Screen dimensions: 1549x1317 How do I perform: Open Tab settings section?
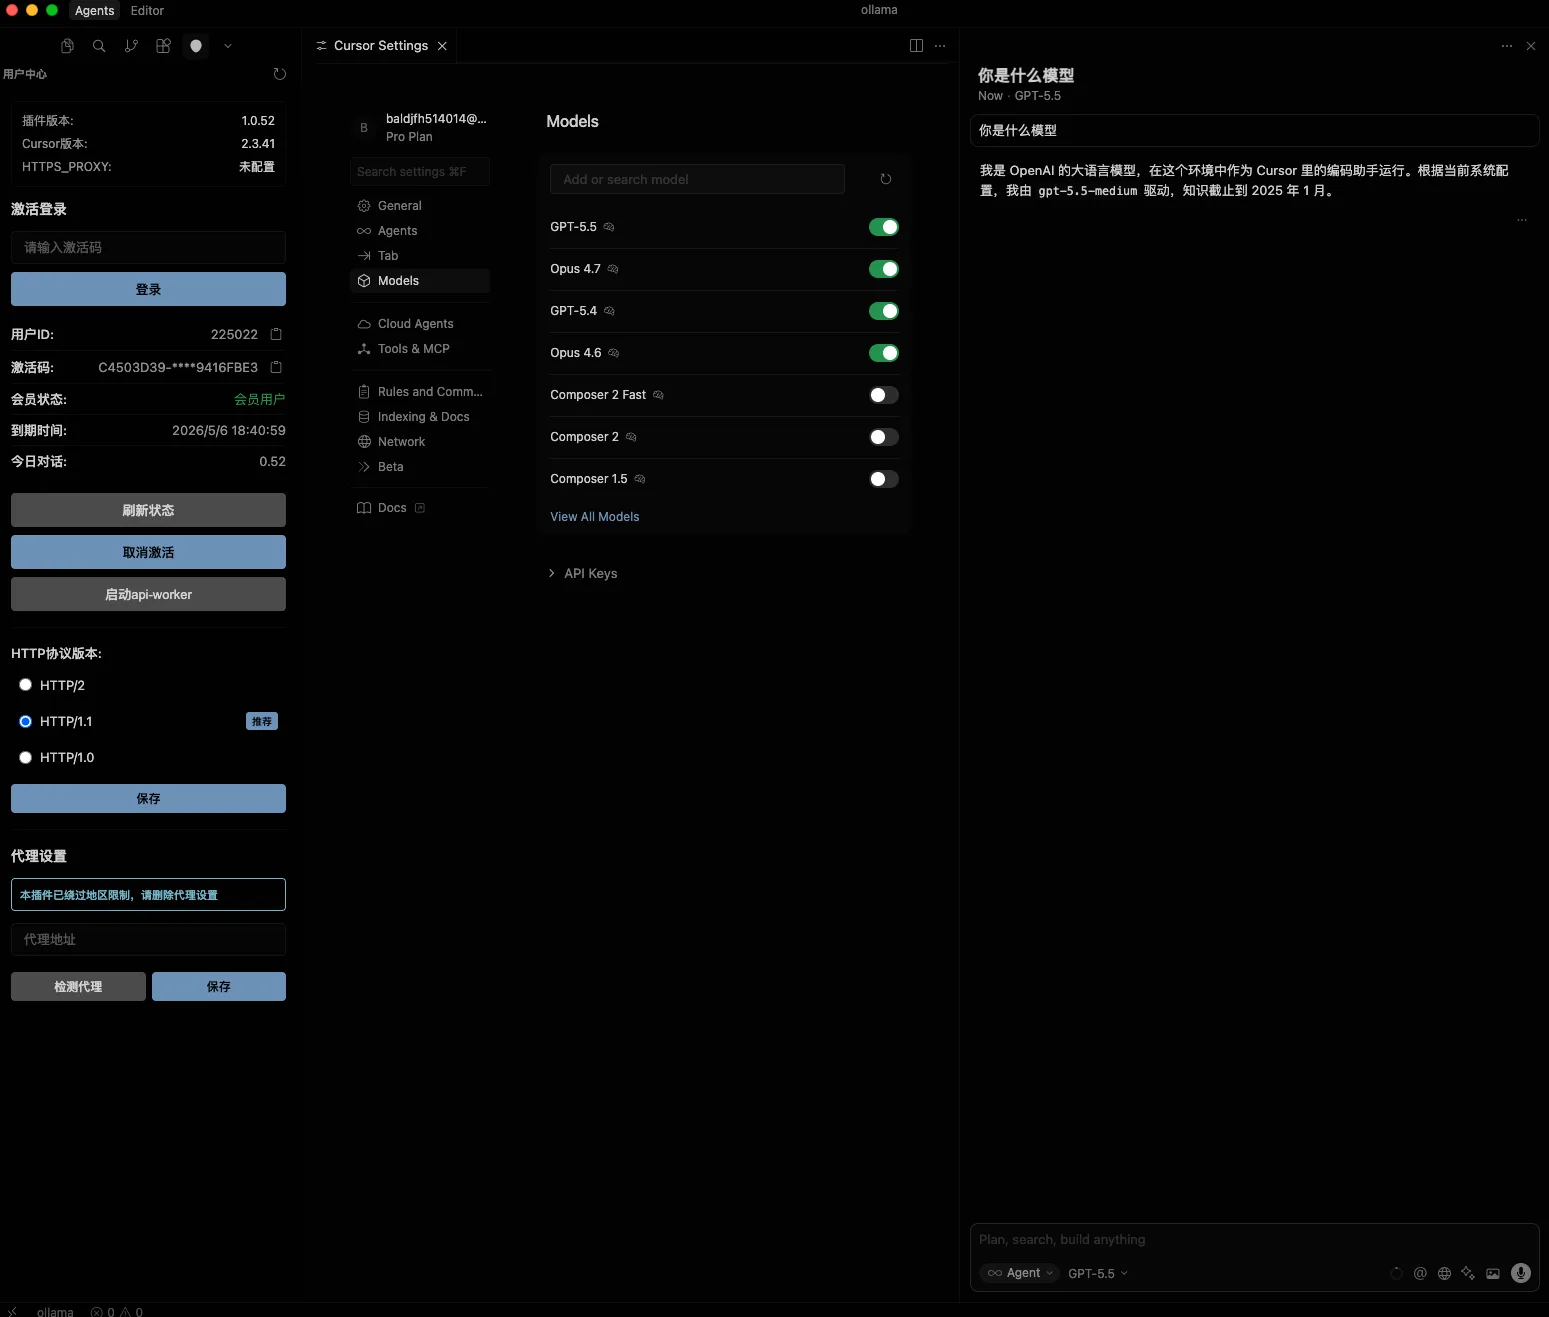point(420,256)
